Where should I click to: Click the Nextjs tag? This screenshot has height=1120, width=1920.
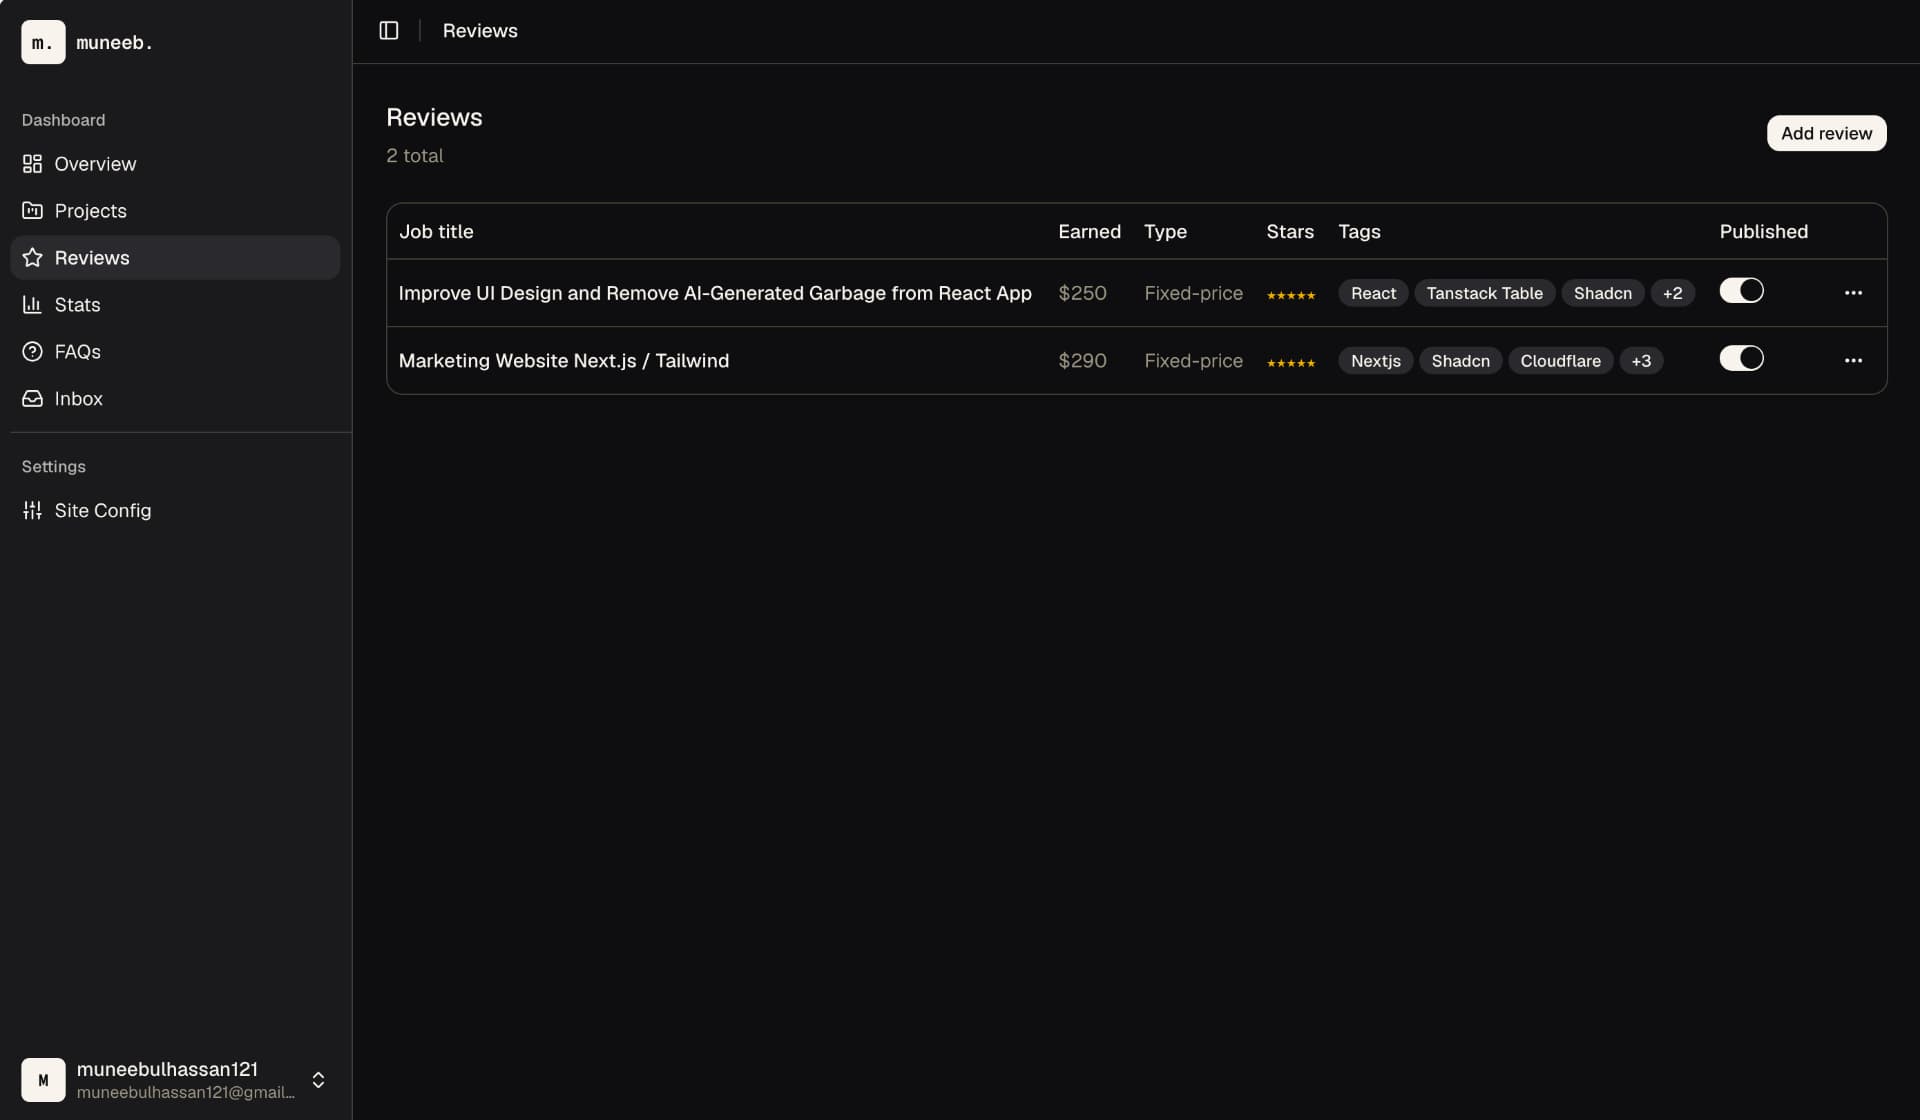pos(1375,361)
